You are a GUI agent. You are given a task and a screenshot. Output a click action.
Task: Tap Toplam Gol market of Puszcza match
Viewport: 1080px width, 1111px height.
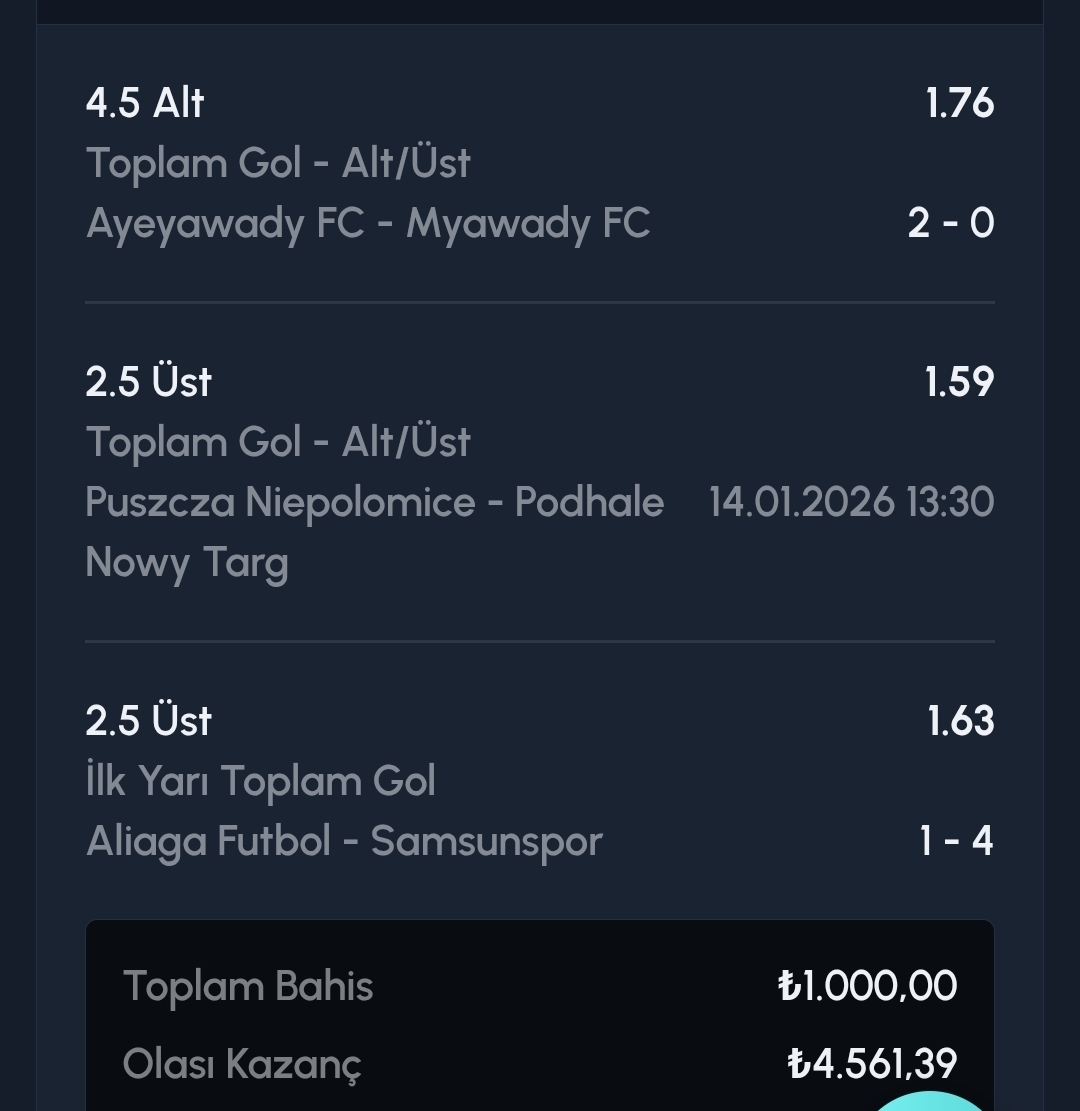278,442
